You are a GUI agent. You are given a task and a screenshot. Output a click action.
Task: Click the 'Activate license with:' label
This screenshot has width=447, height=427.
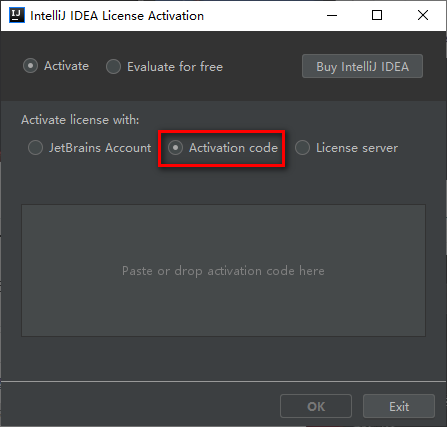80,120
